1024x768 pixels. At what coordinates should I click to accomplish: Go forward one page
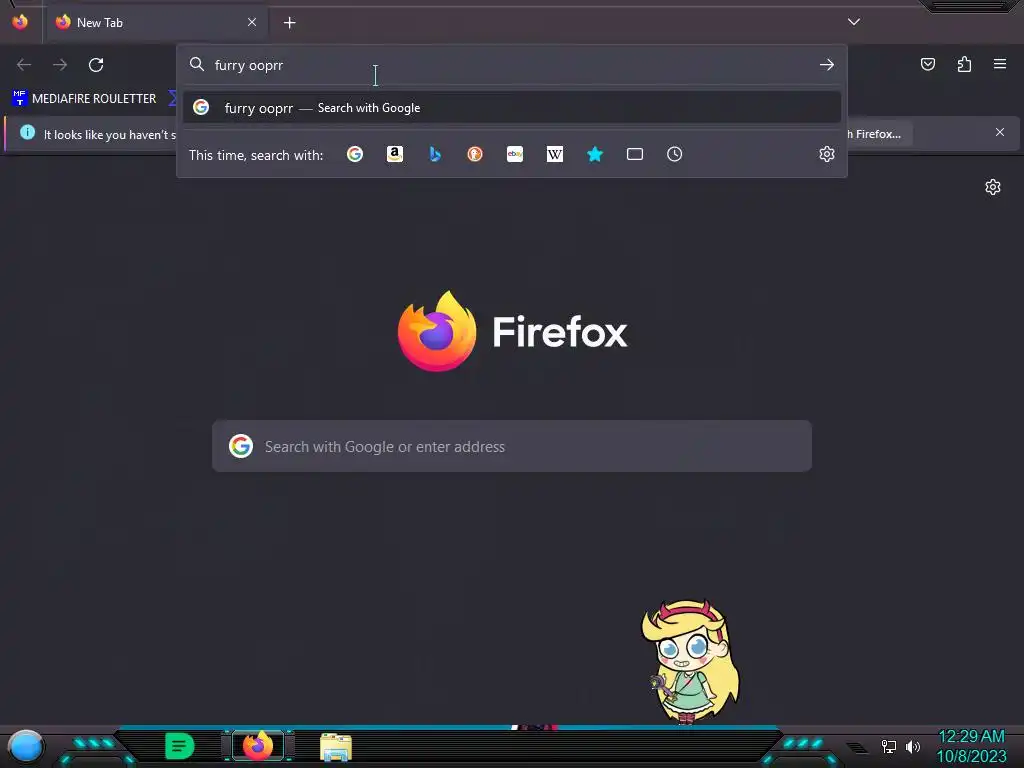click(x=60, y=65)
